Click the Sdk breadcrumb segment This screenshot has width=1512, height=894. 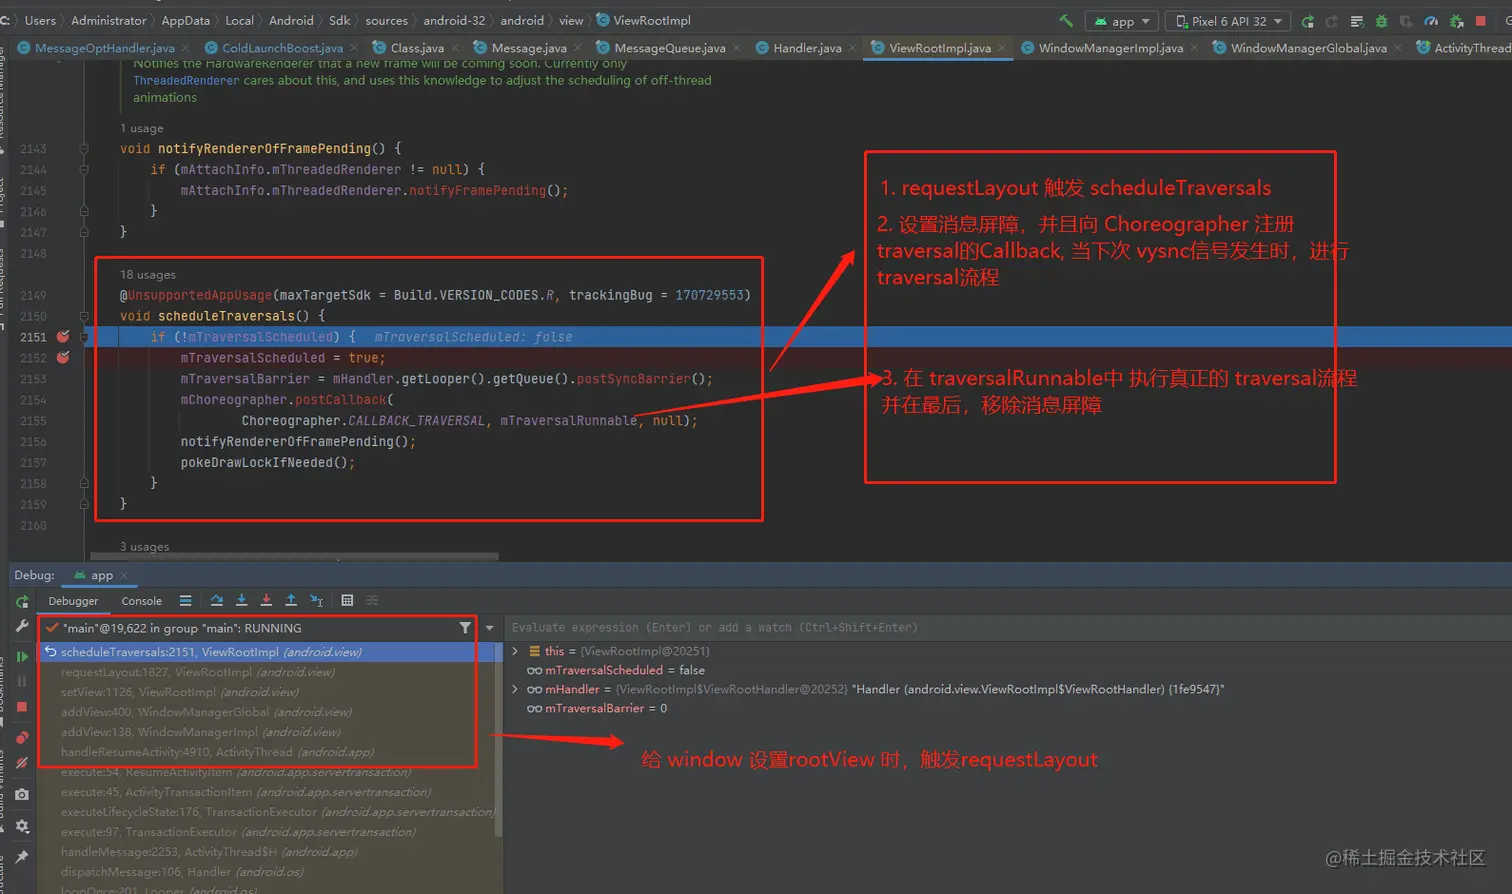(340, 21)
